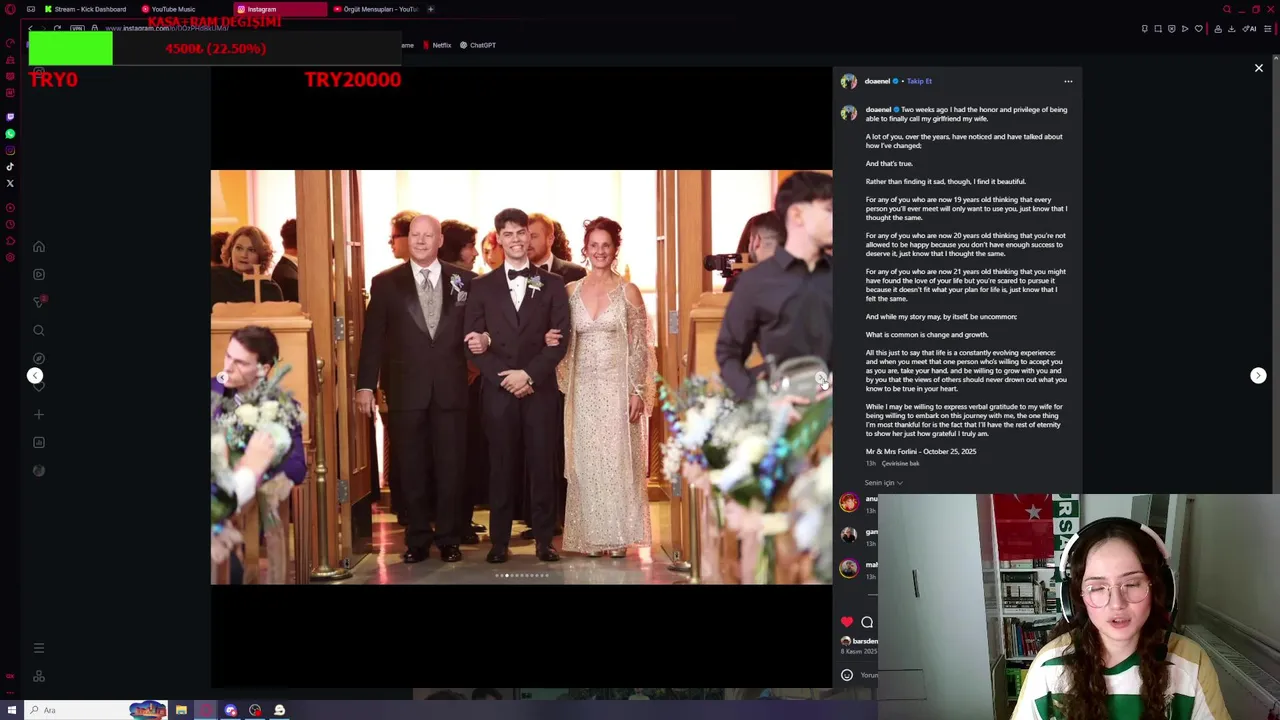Image resolution: width=1280 pixels, height=720 pixels.
Task: Open the emoji picker for comments
Action: coord(847,675)
